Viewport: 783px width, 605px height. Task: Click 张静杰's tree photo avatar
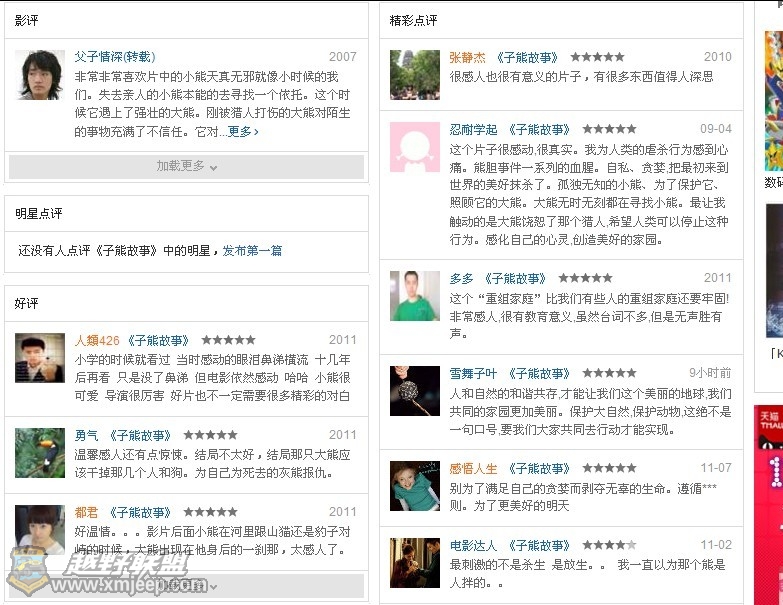[x=415, y=75]
